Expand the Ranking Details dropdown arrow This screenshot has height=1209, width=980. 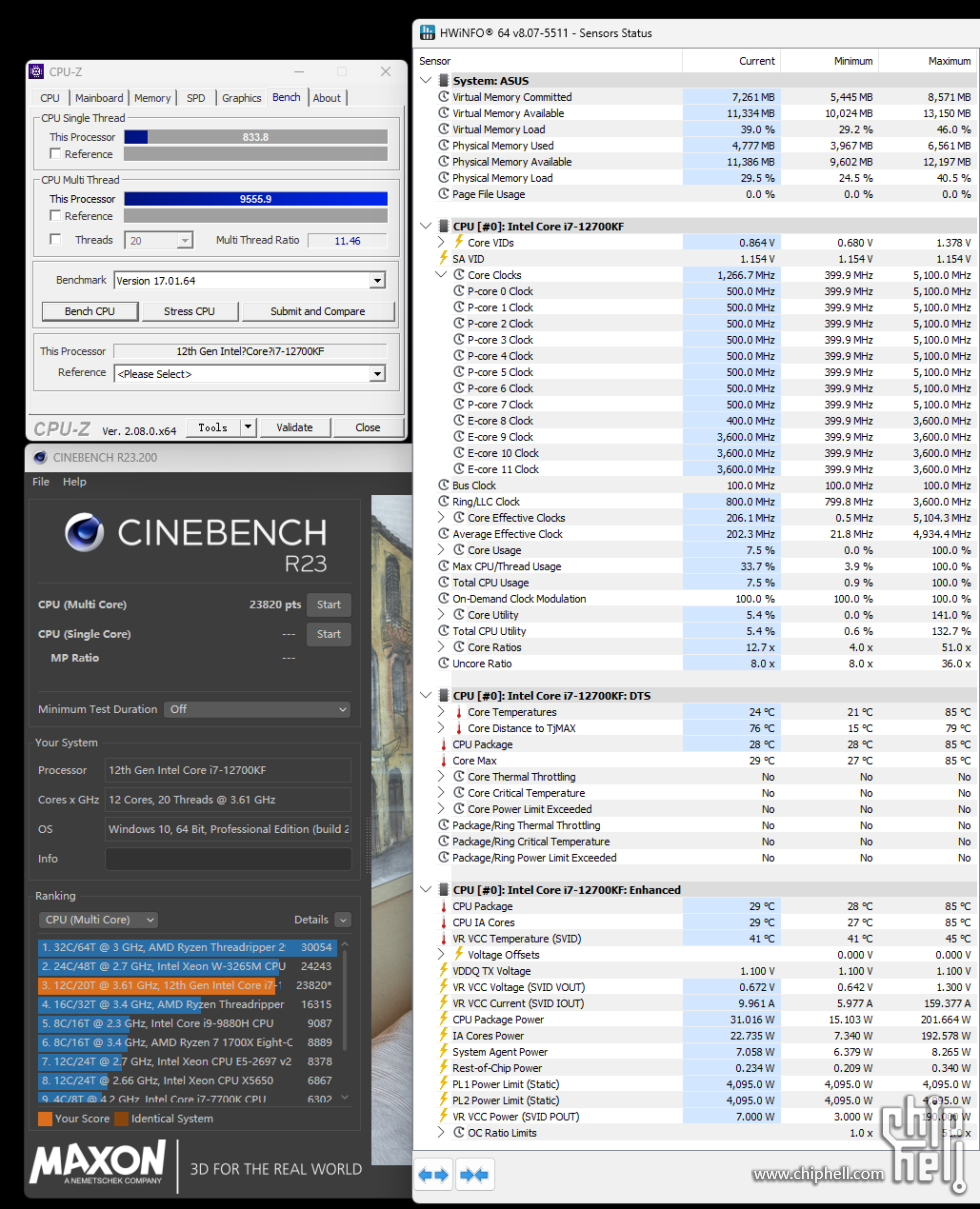tap(343, 919)
